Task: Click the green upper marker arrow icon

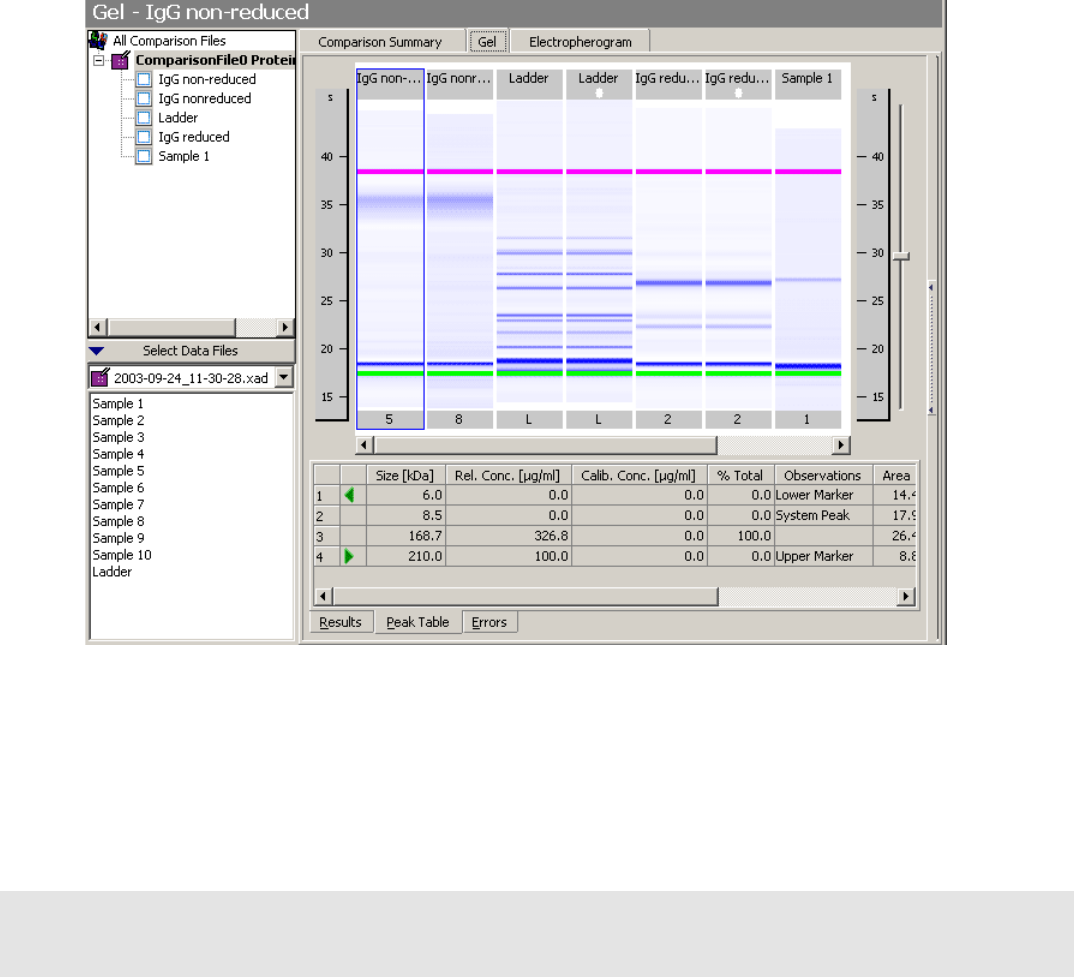Action: click(349, 556)
